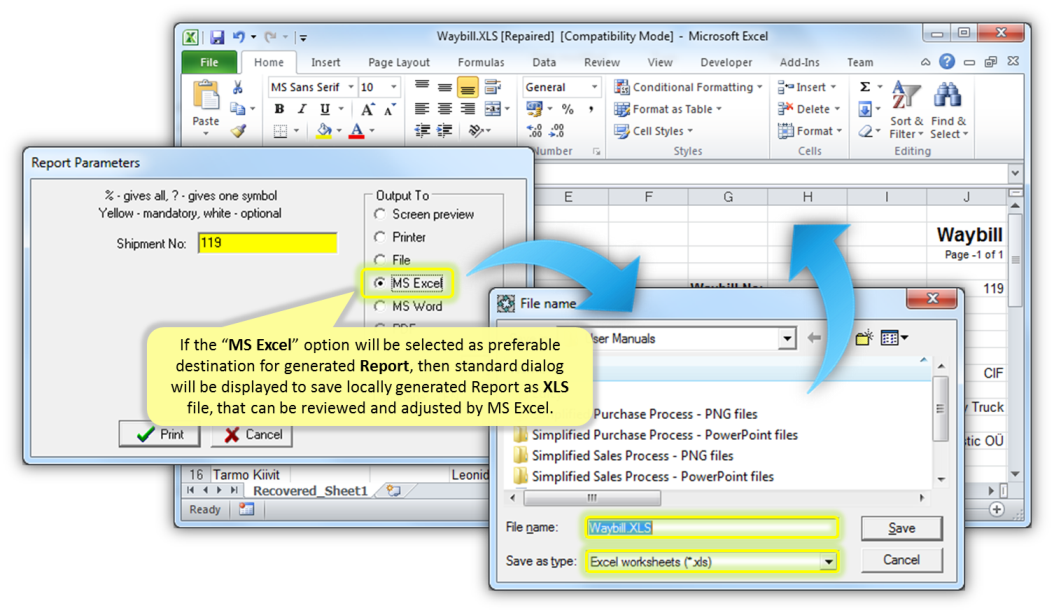The height and width of the screenshot is (613, 1054).
Task: Click the Delete cells button in ribbon
Action: coord(809,109)
